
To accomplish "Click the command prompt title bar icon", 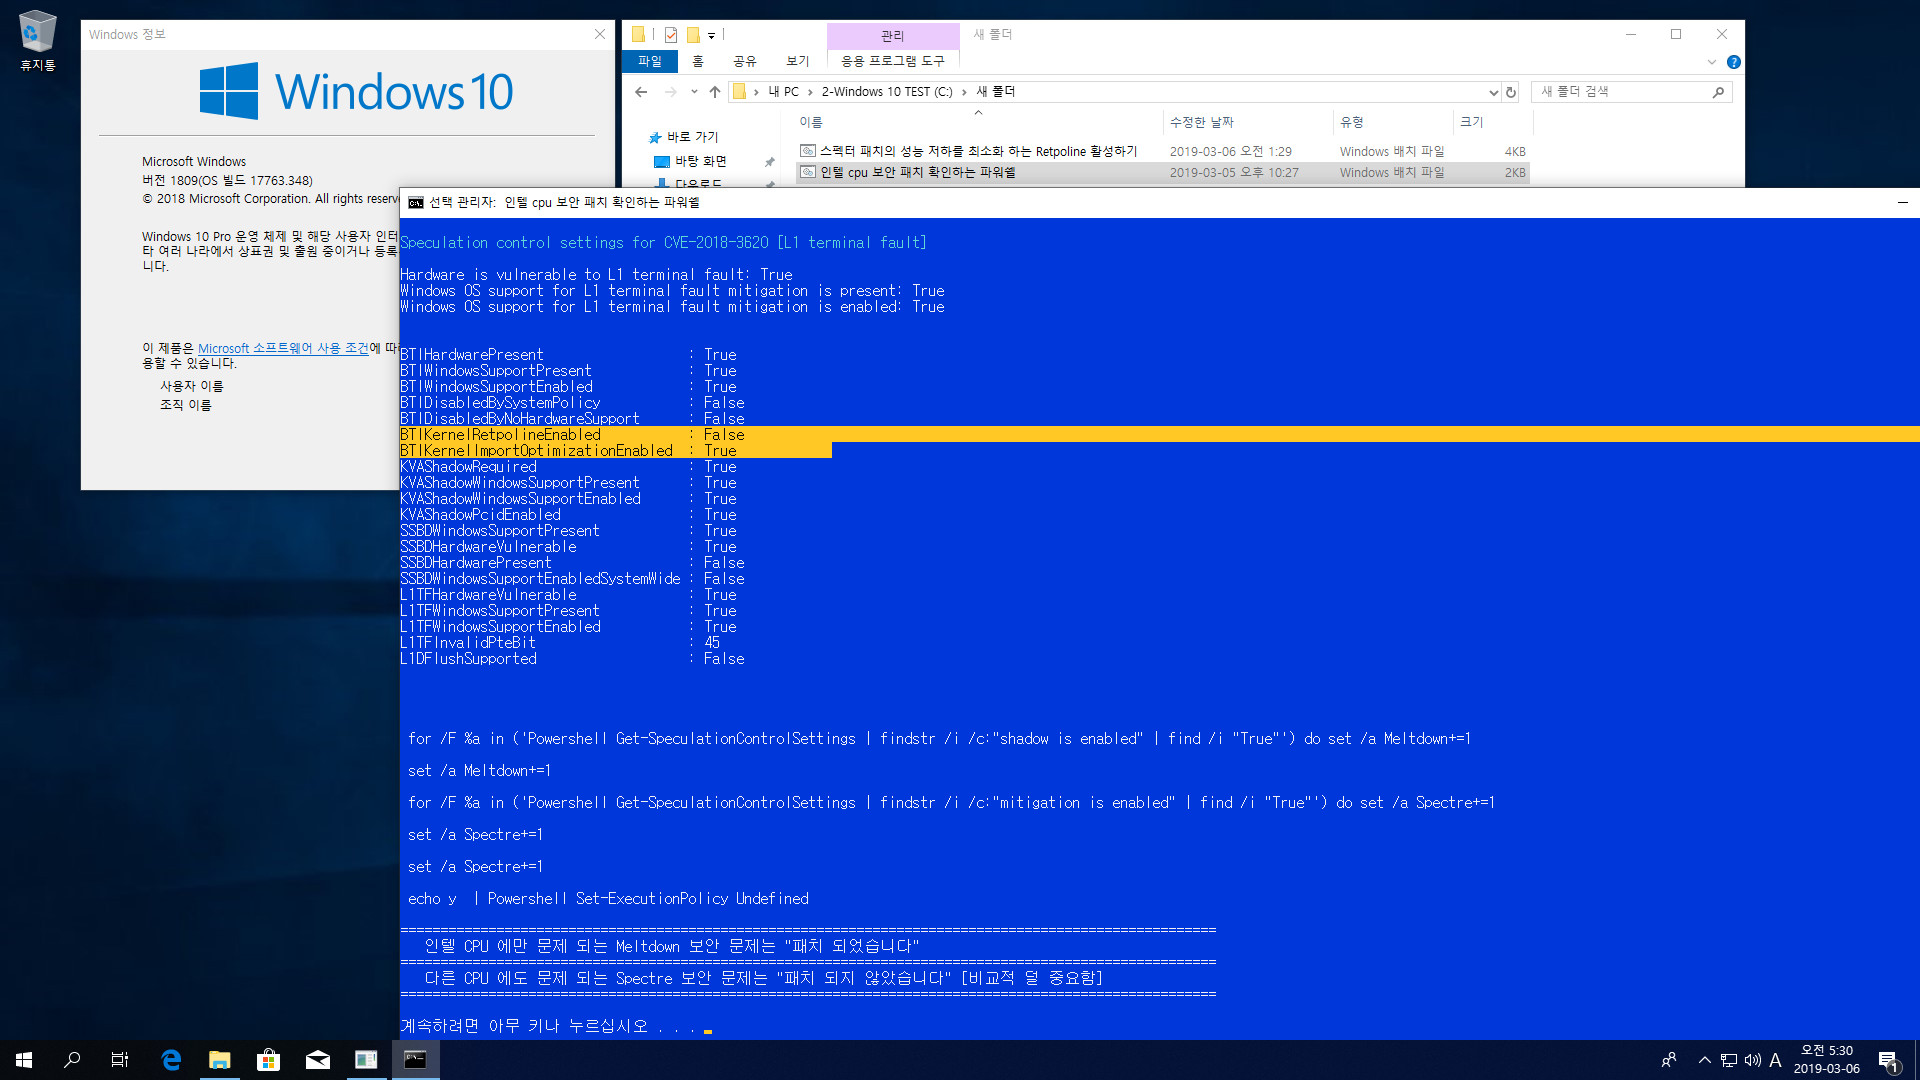I will click(416, 202).
